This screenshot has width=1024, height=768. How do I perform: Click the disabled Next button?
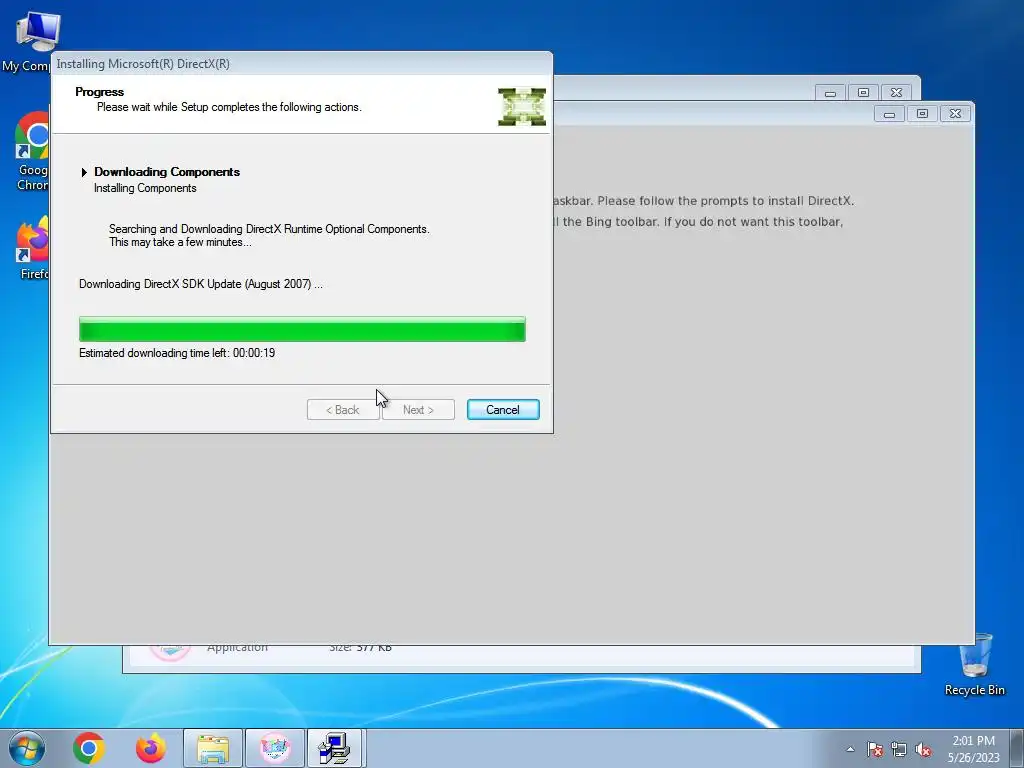click(x=418, y=409)
